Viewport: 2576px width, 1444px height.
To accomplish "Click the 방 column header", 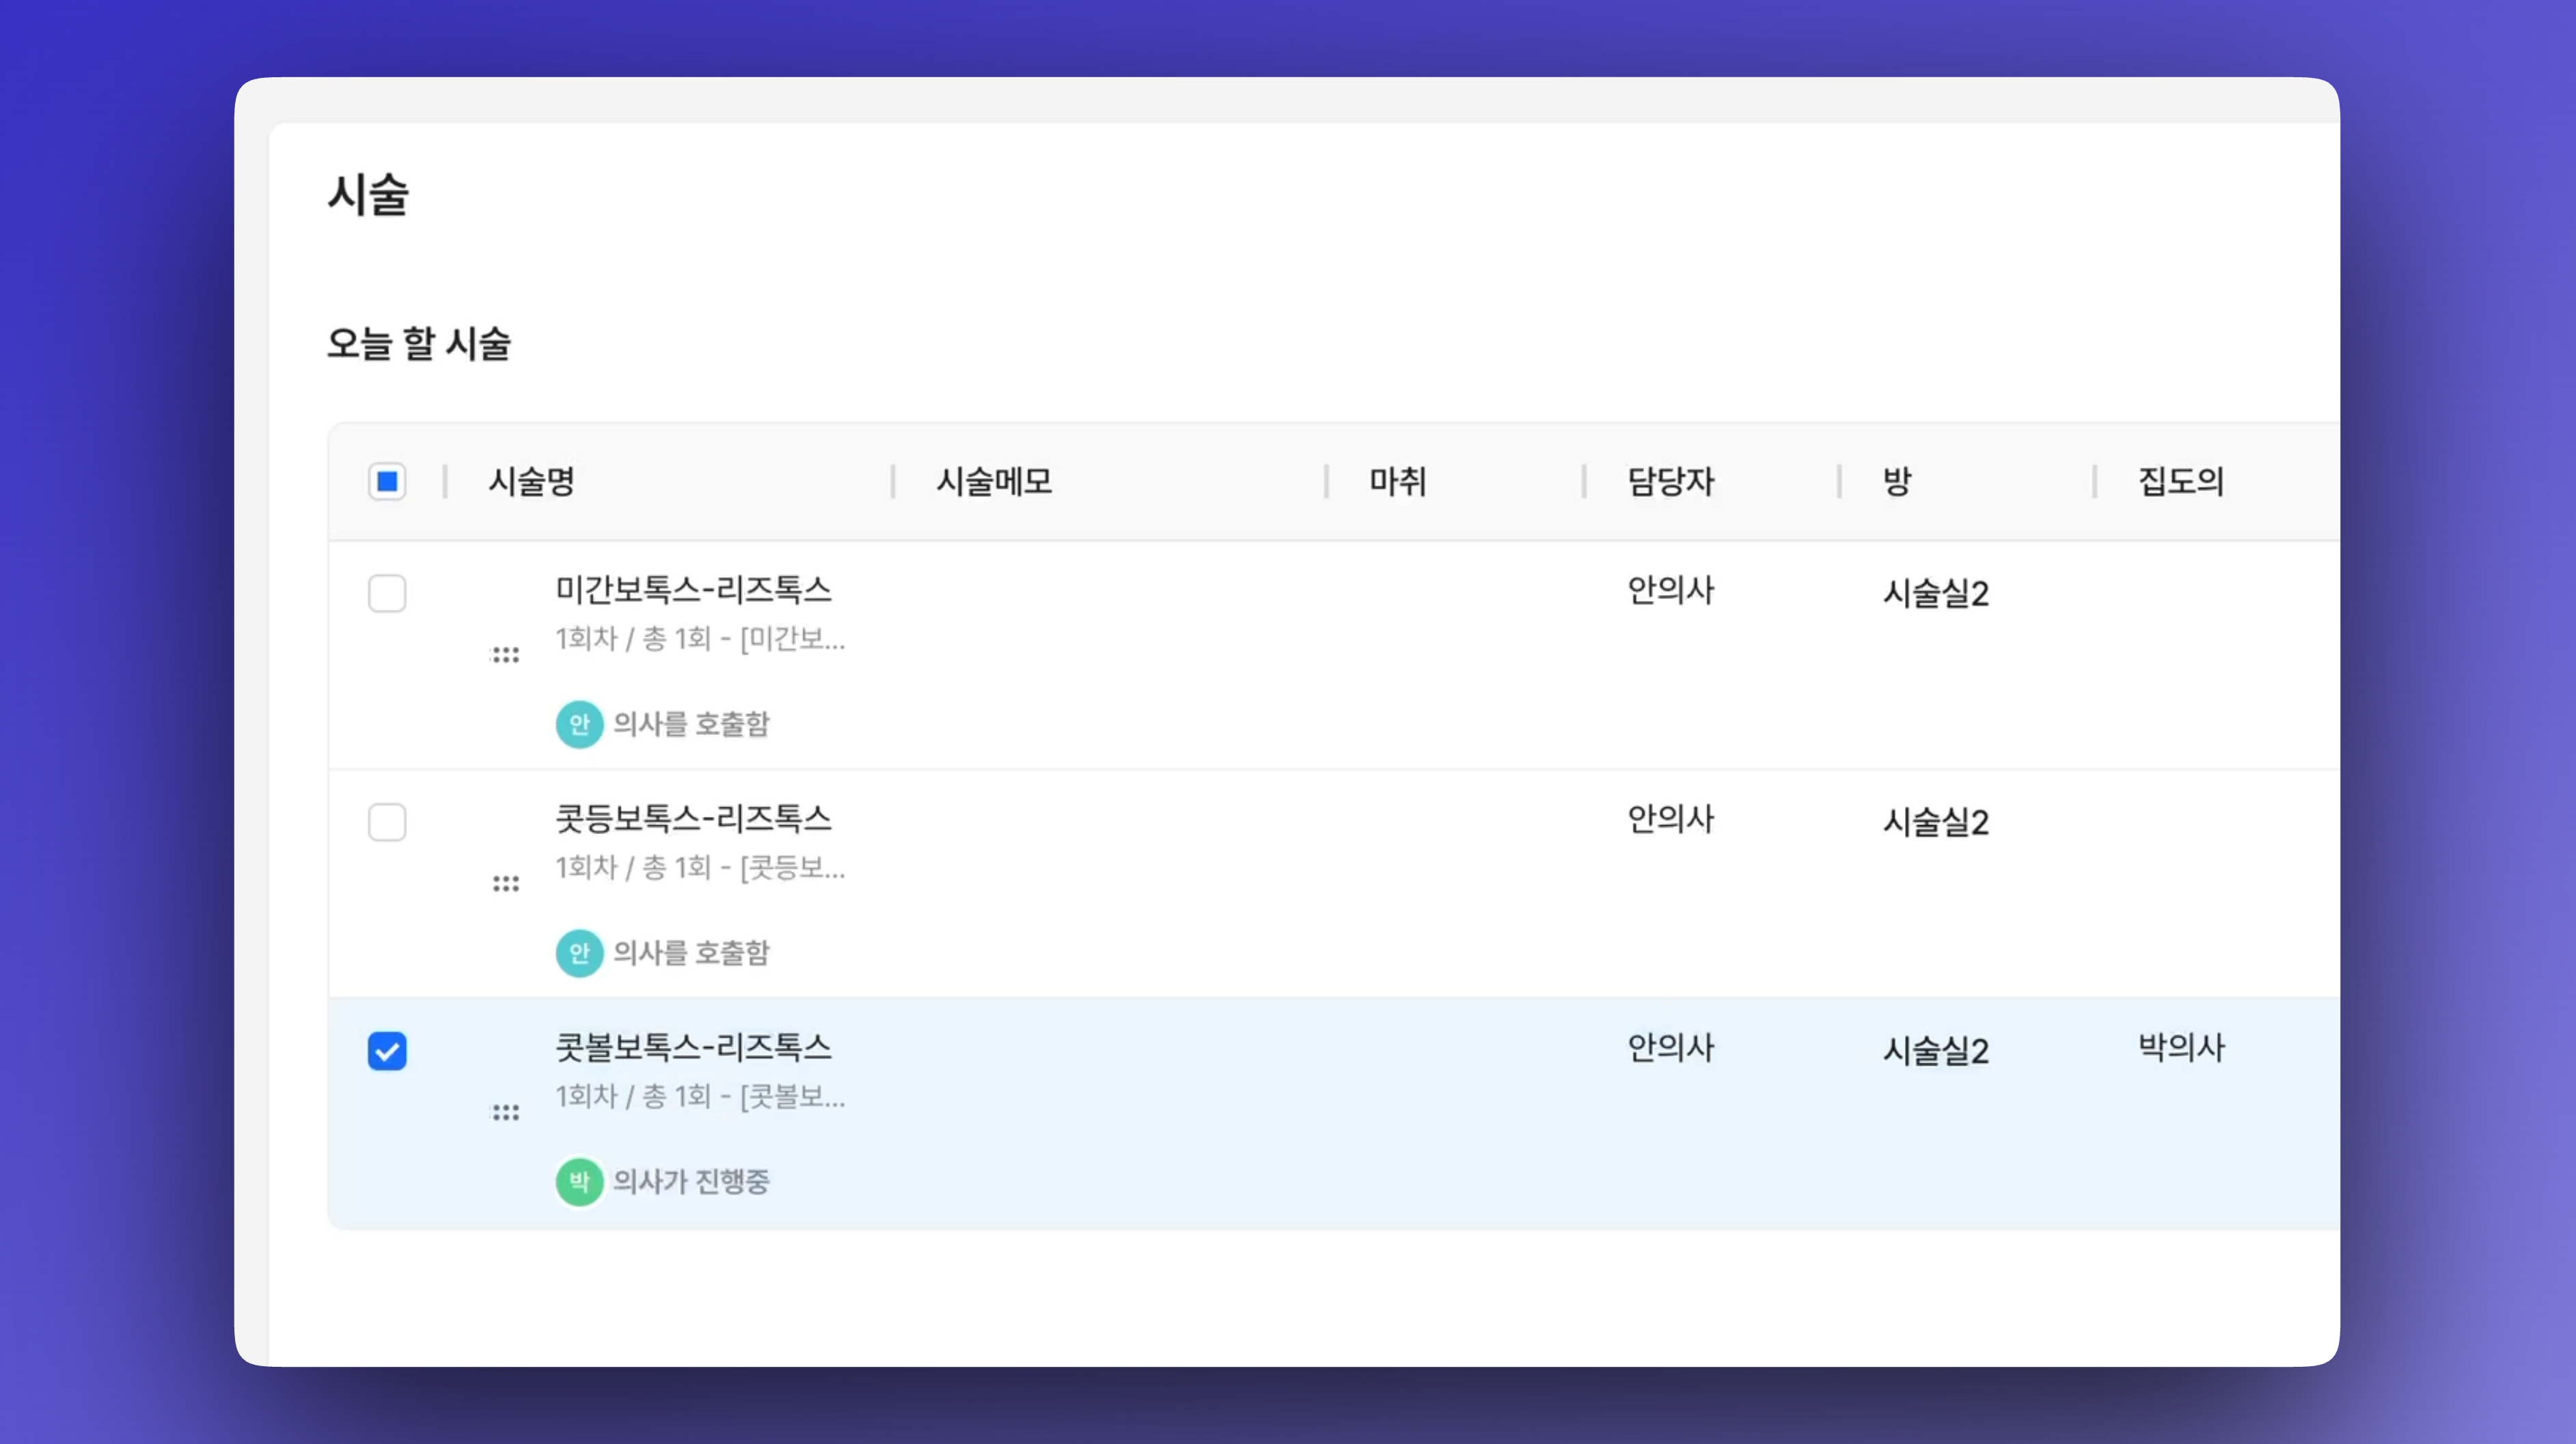I will click(x=1897, y=482).
